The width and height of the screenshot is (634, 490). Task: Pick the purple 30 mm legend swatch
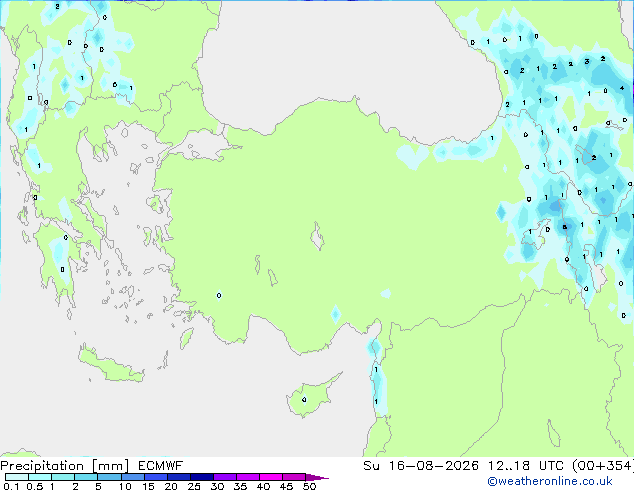coord(225,477)
